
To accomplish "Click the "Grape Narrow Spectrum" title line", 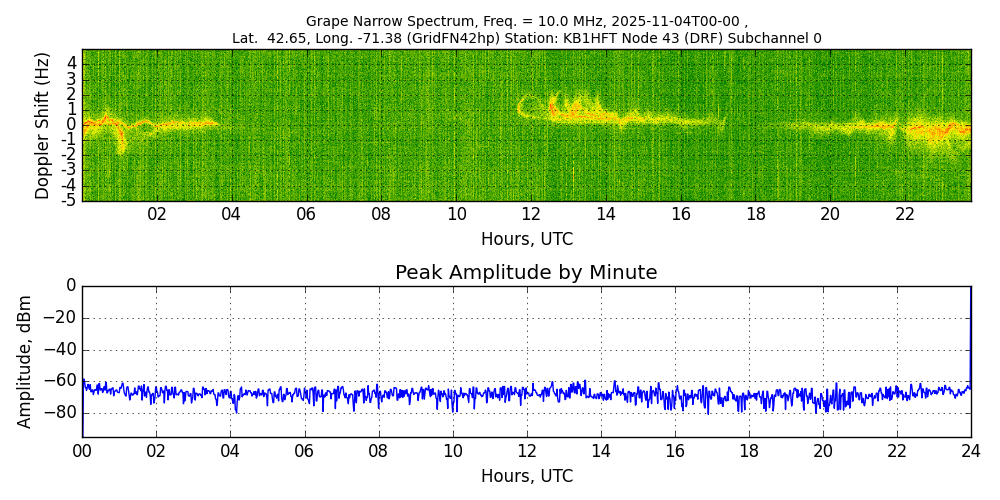I will click(526, 21).
